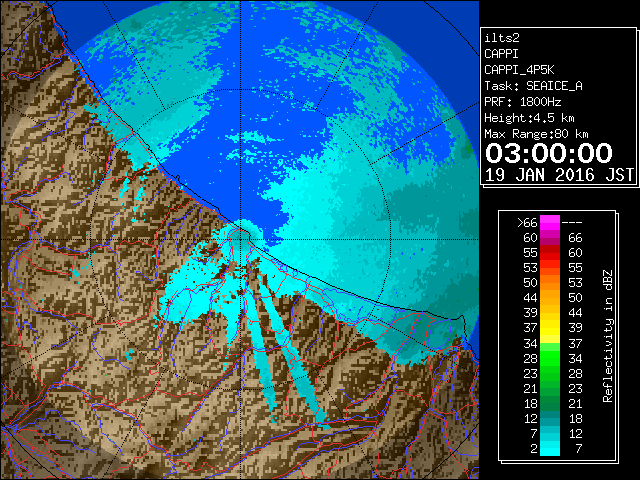Image resolution: width=640 pixels, height=480 pixels.
Task: Click the '19 JAN 2016 JST' date
Action: point(559,175)
